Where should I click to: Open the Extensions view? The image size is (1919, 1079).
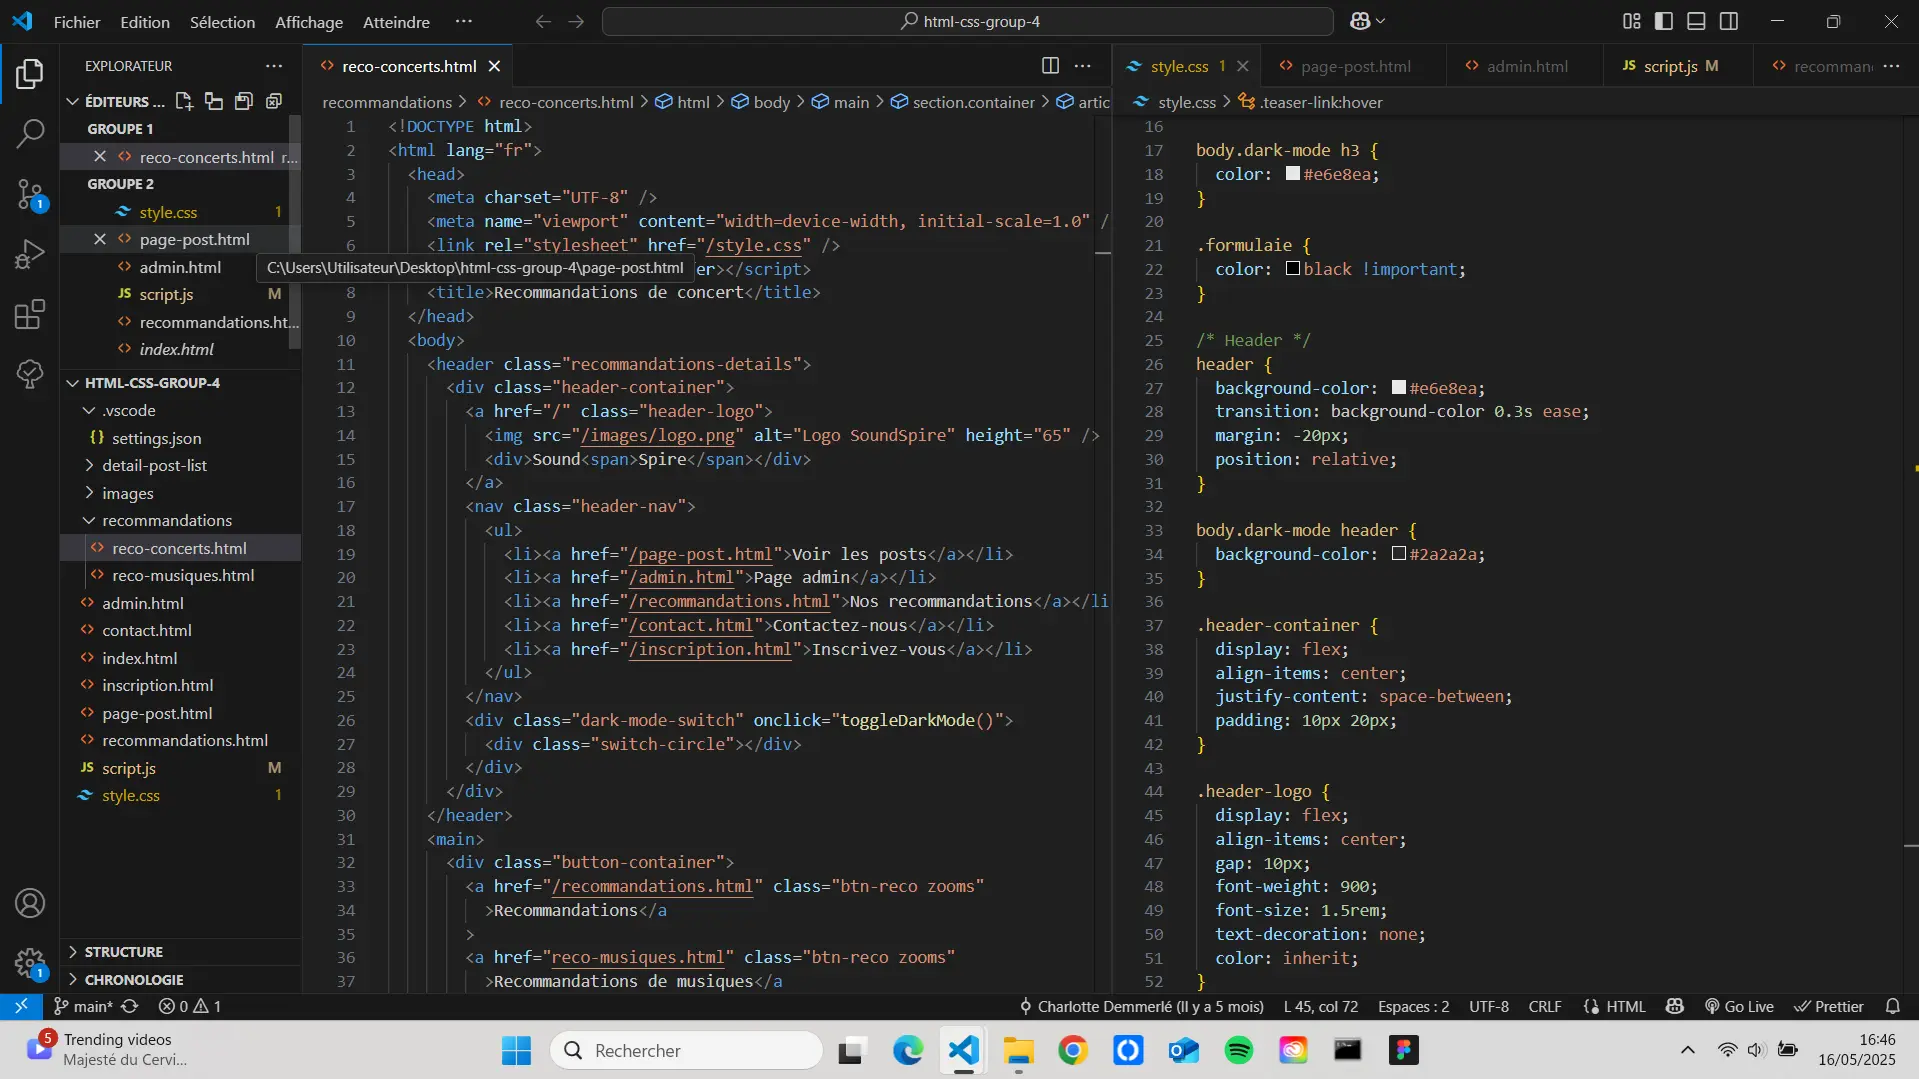[x=30, y=314]
